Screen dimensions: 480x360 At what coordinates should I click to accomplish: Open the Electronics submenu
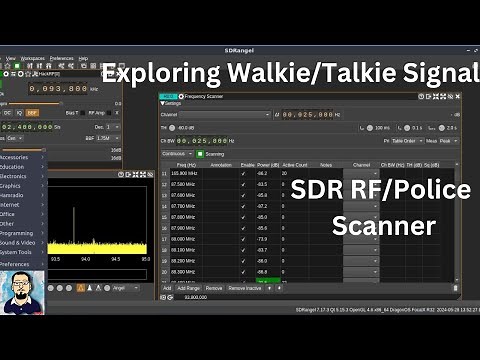pyautogui.click(x=22, y=176)
